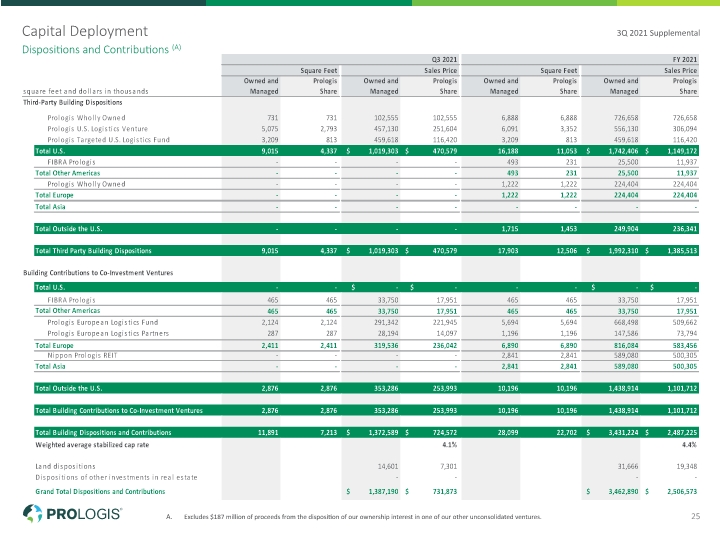Viewport: 720px width, 540px height.
Task: Select the value 500,305 in the Nippon Prologis REIT row
Action: tap(685, 355)
